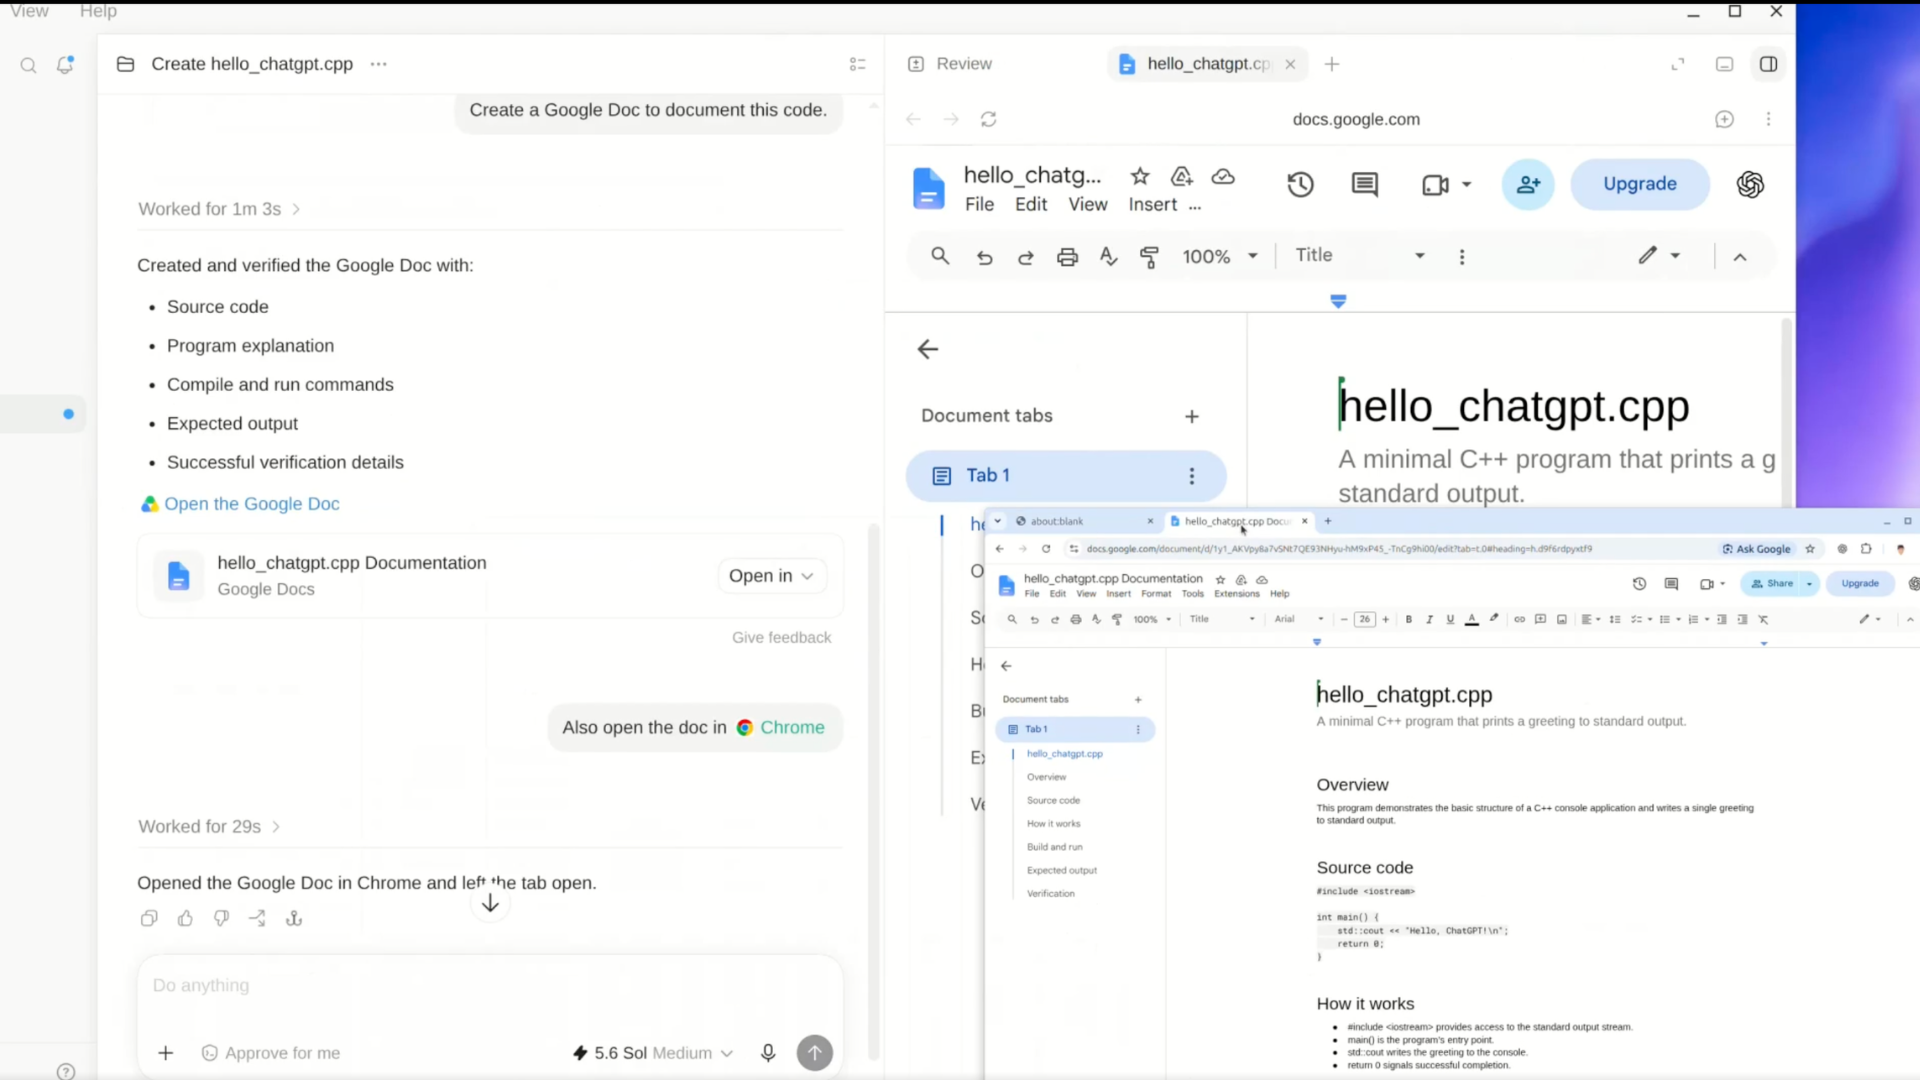Expand 'Worked for 1m 3s' details

click(x=219, y=209)
